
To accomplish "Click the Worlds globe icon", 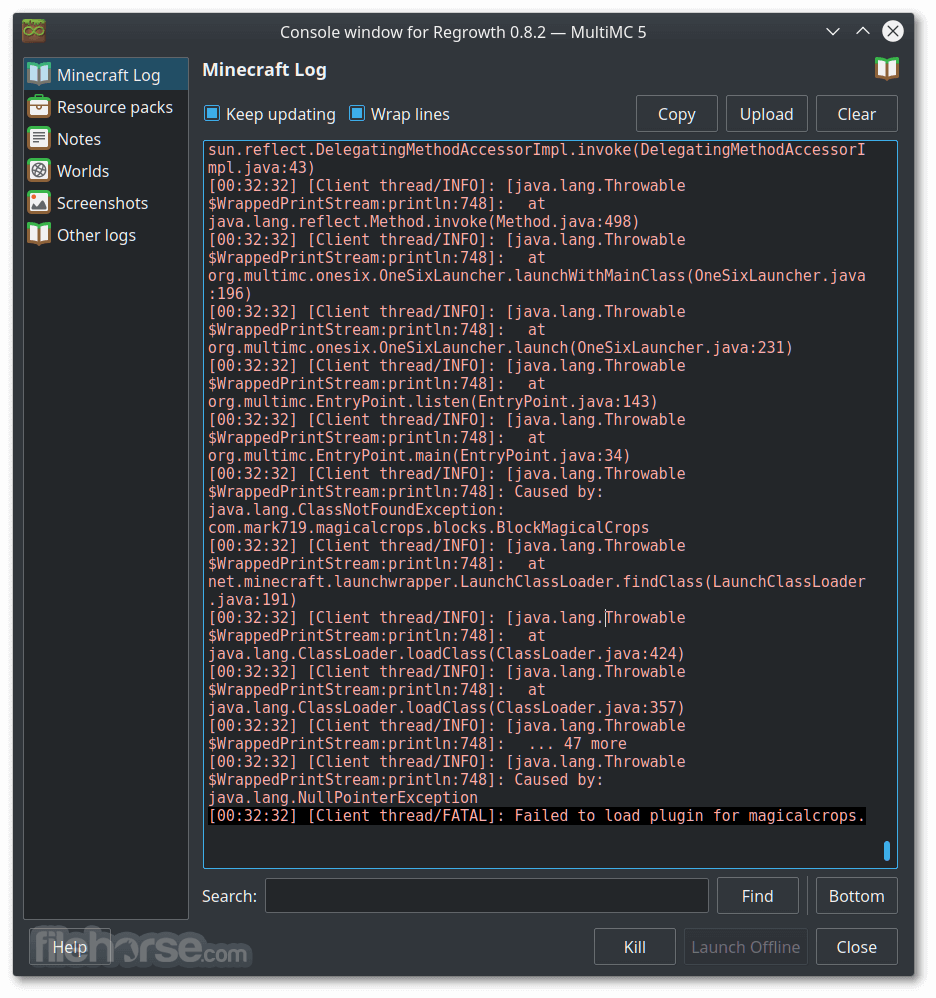I will [39, 171].
